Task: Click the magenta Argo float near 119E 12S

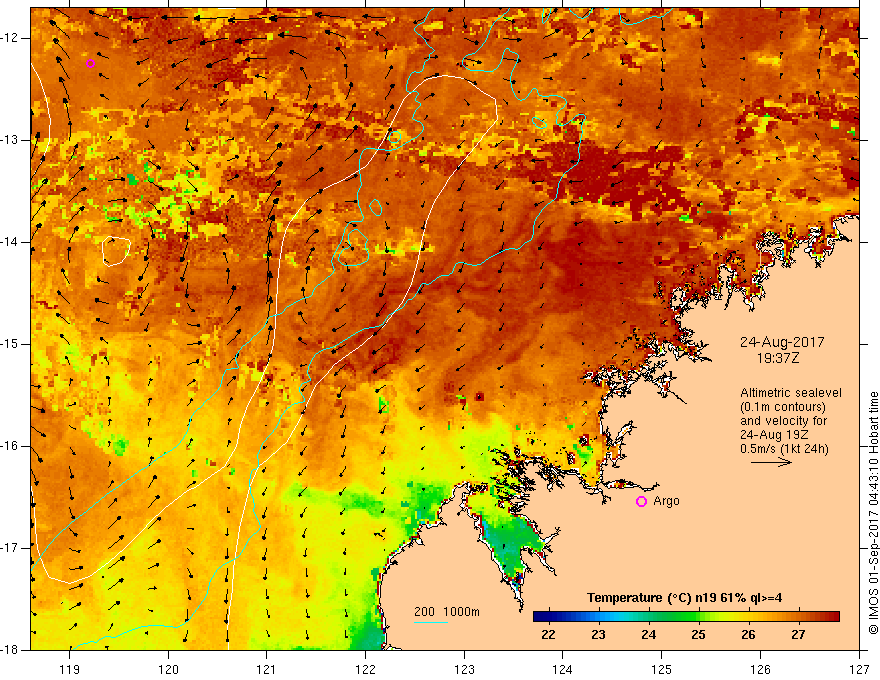Action: (90, 63)
